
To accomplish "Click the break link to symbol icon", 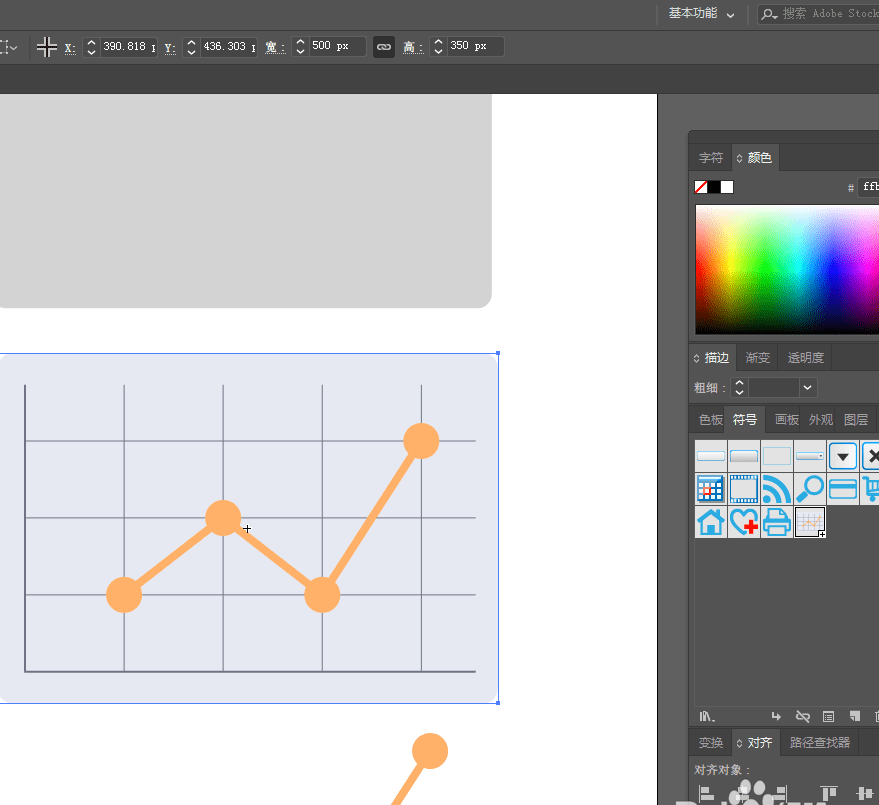I will point(803,716).
